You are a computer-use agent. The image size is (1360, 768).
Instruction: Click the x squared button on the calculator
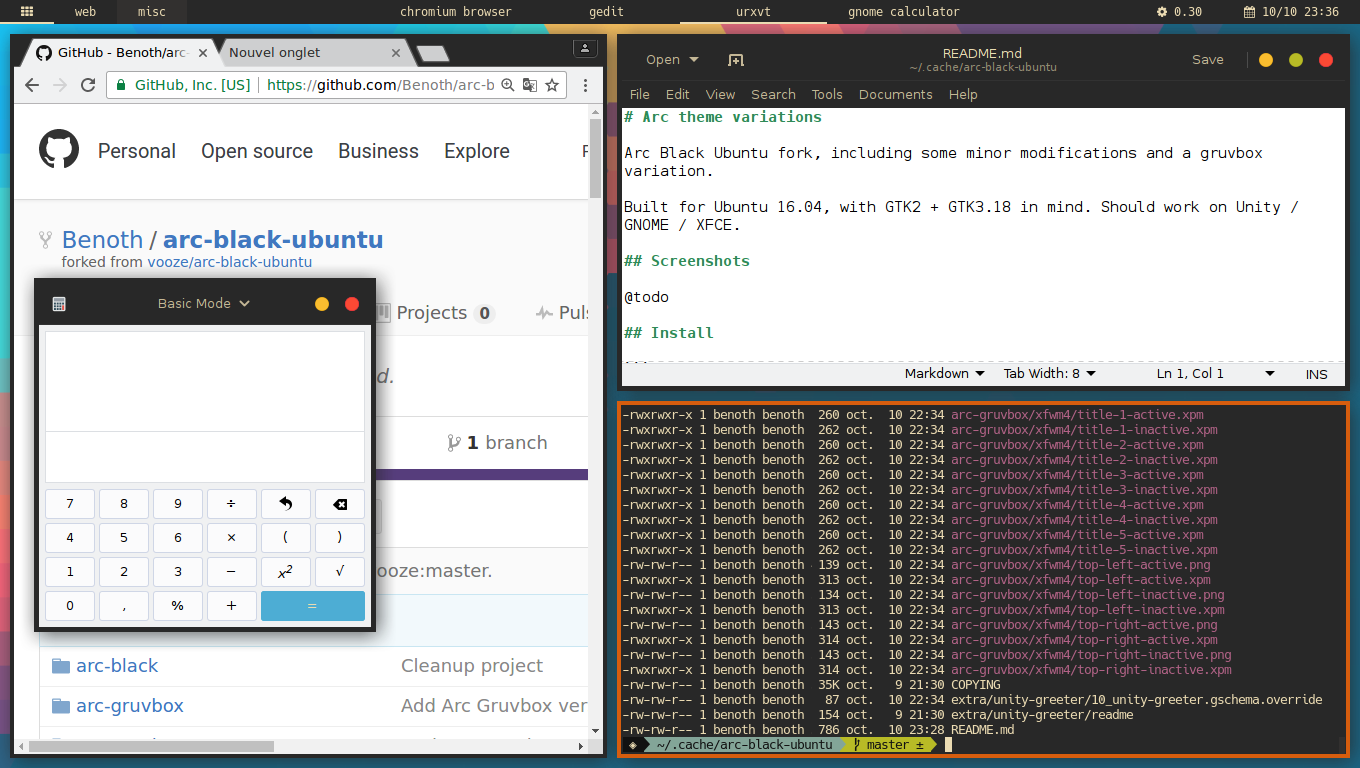[286, 572]
